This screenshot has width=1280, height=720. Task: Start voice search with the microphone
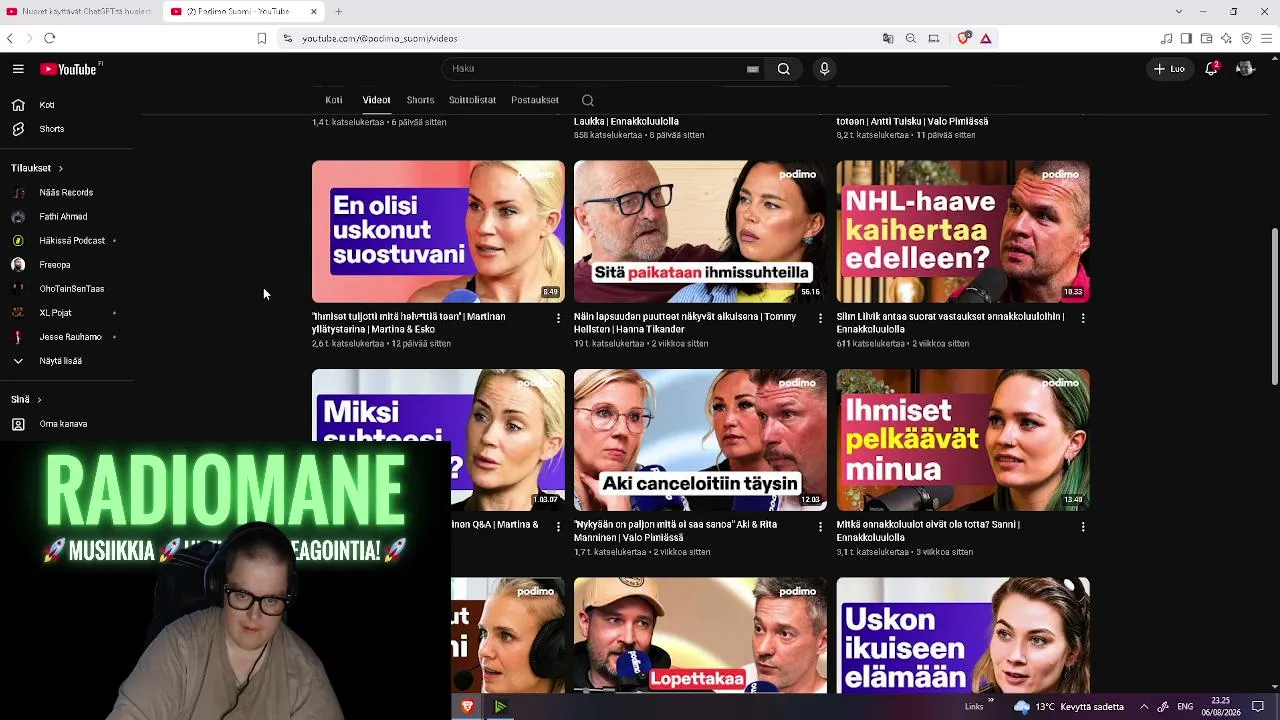click(x=825, y=69)
